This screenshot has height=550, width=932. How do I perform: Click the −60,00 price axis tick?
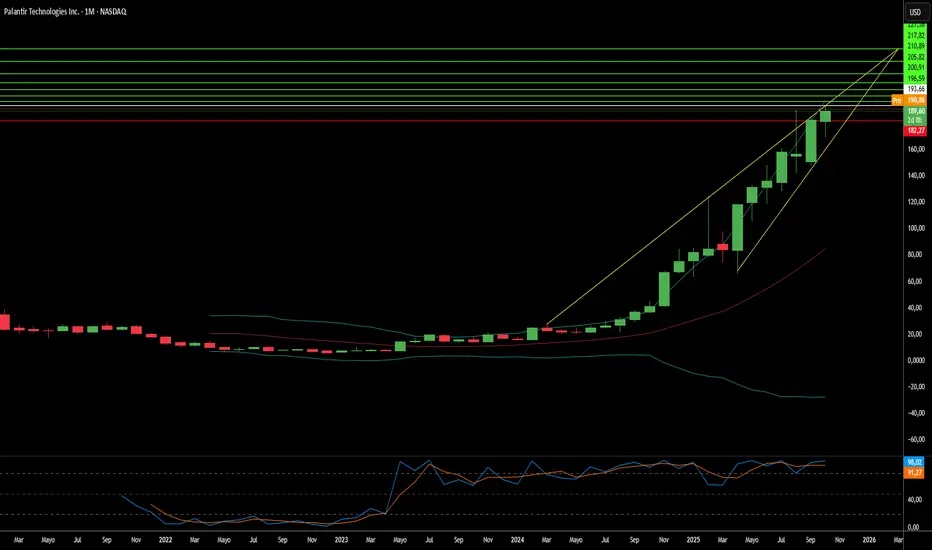pyautogui.click(x=916, y=439)
